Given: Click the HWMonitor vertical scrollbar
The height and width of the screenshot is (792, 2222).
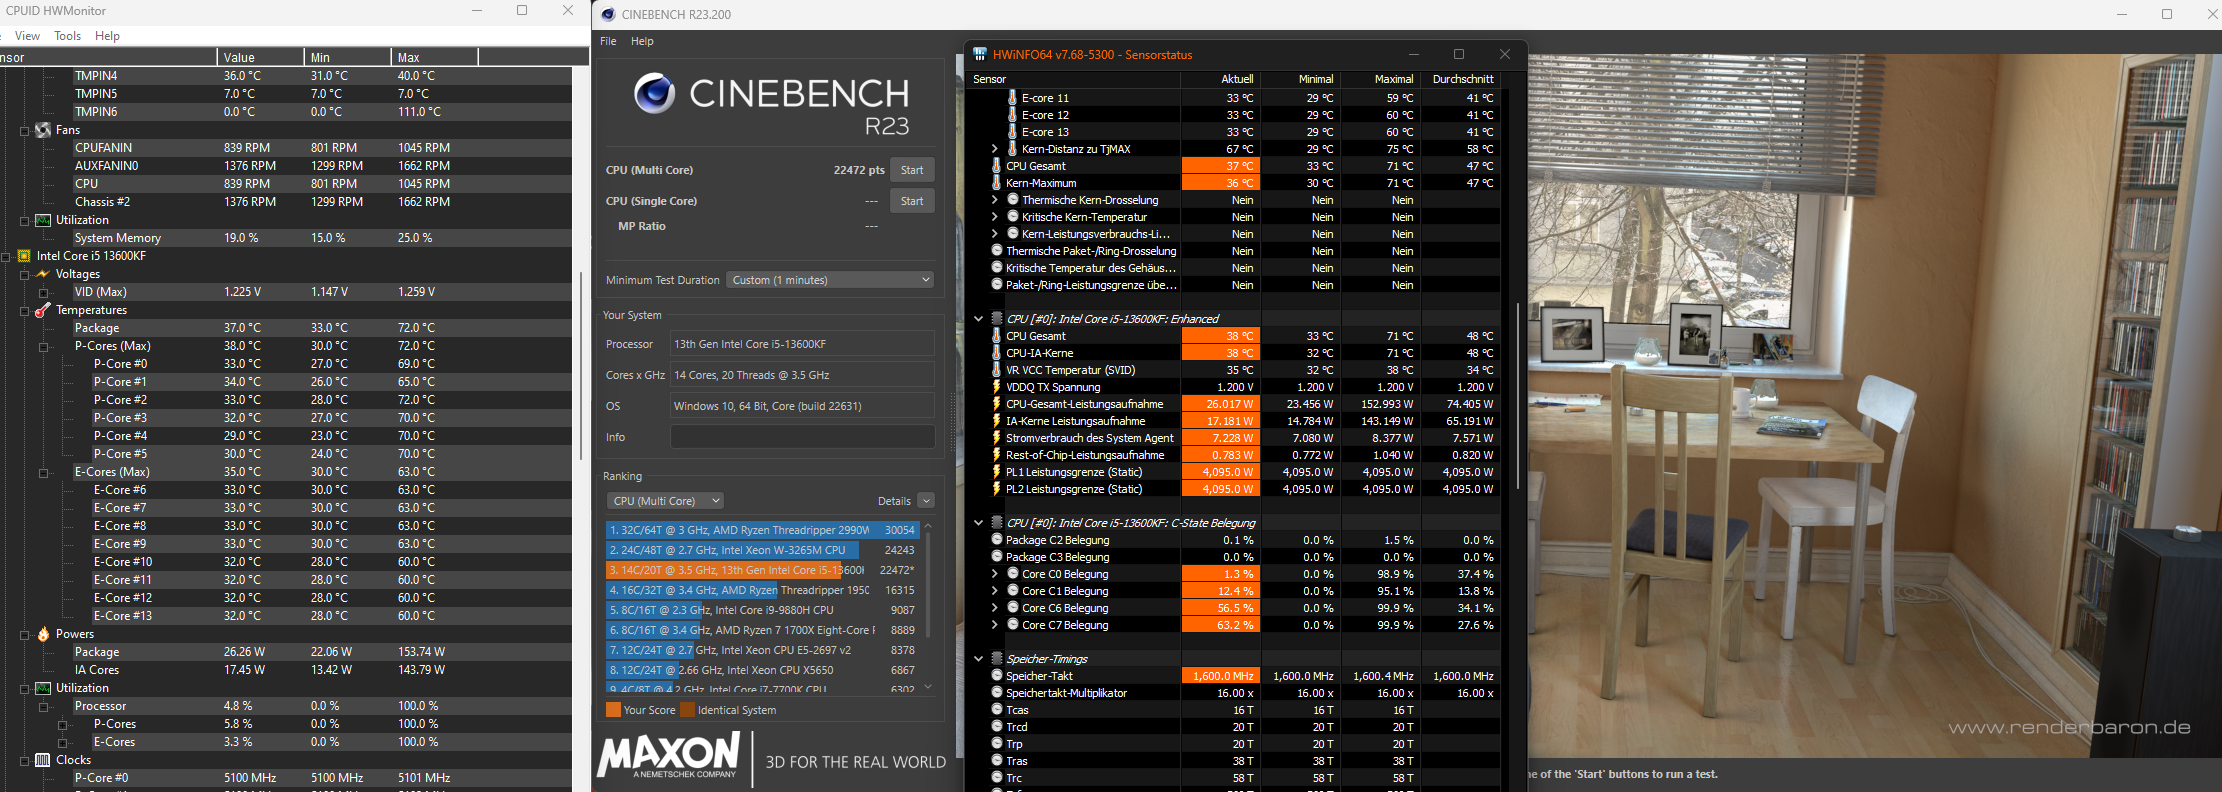Looking at the screenshot, I should click(x=581, y=365).
